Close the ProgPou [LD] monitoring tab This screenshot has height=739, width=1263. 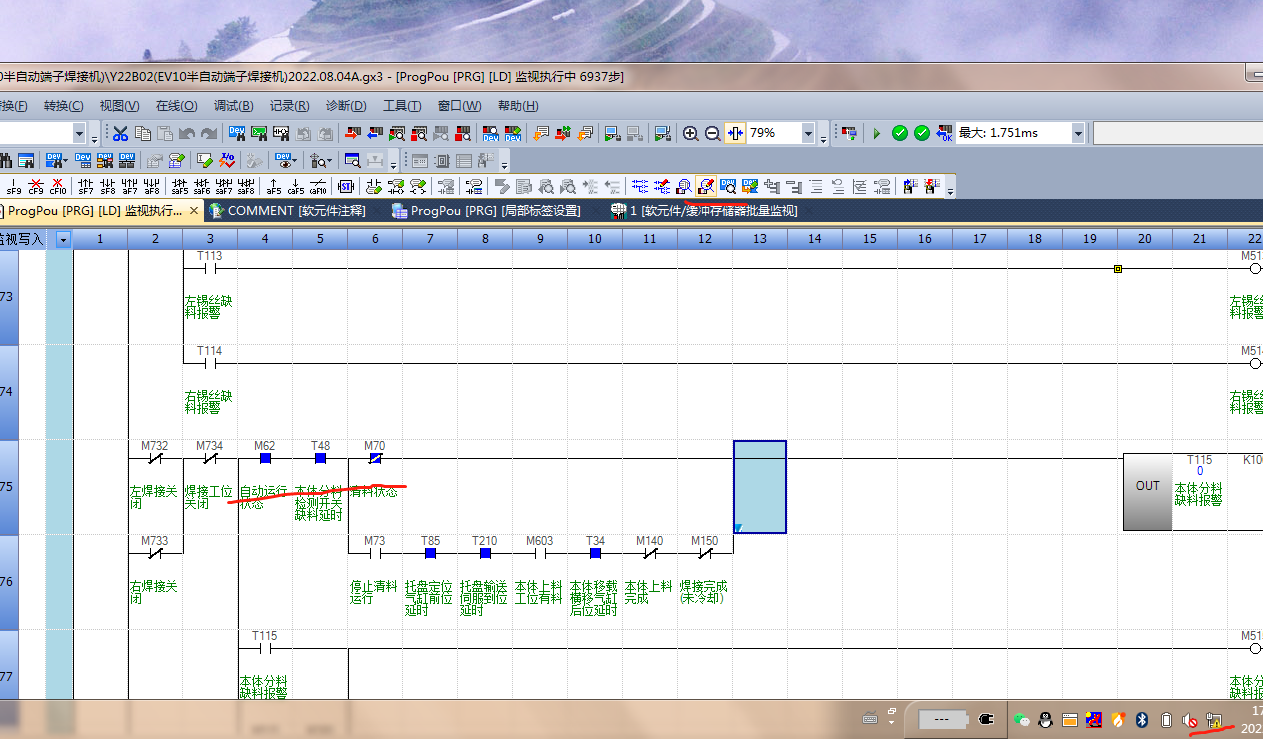(194, 211)
